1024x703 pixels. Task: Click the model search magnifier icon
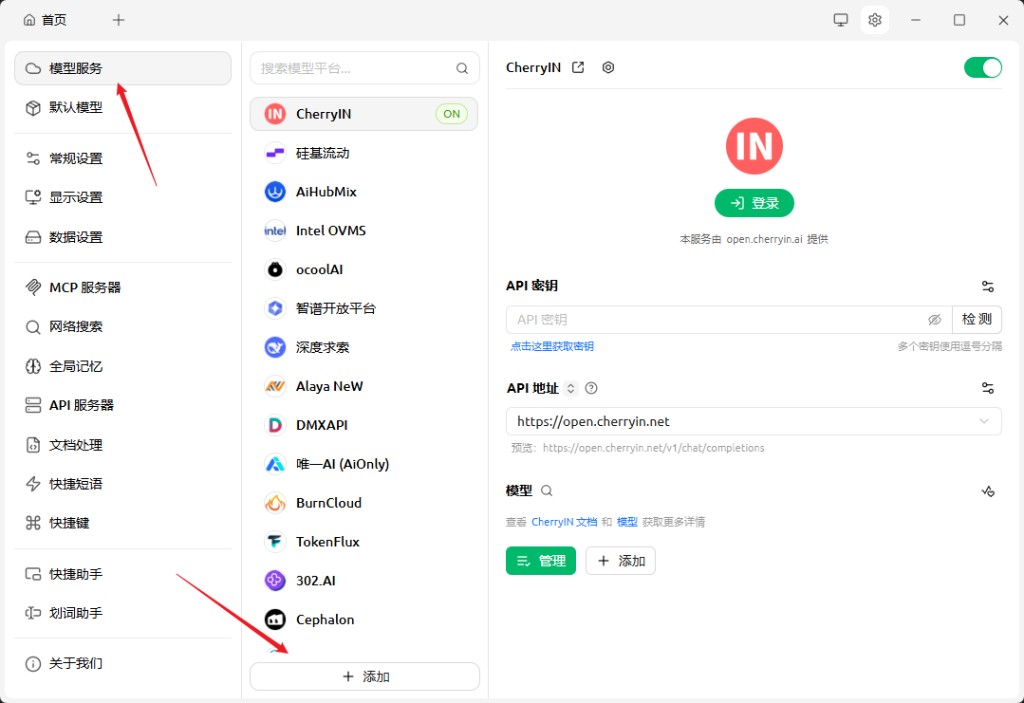coord(546,491)
